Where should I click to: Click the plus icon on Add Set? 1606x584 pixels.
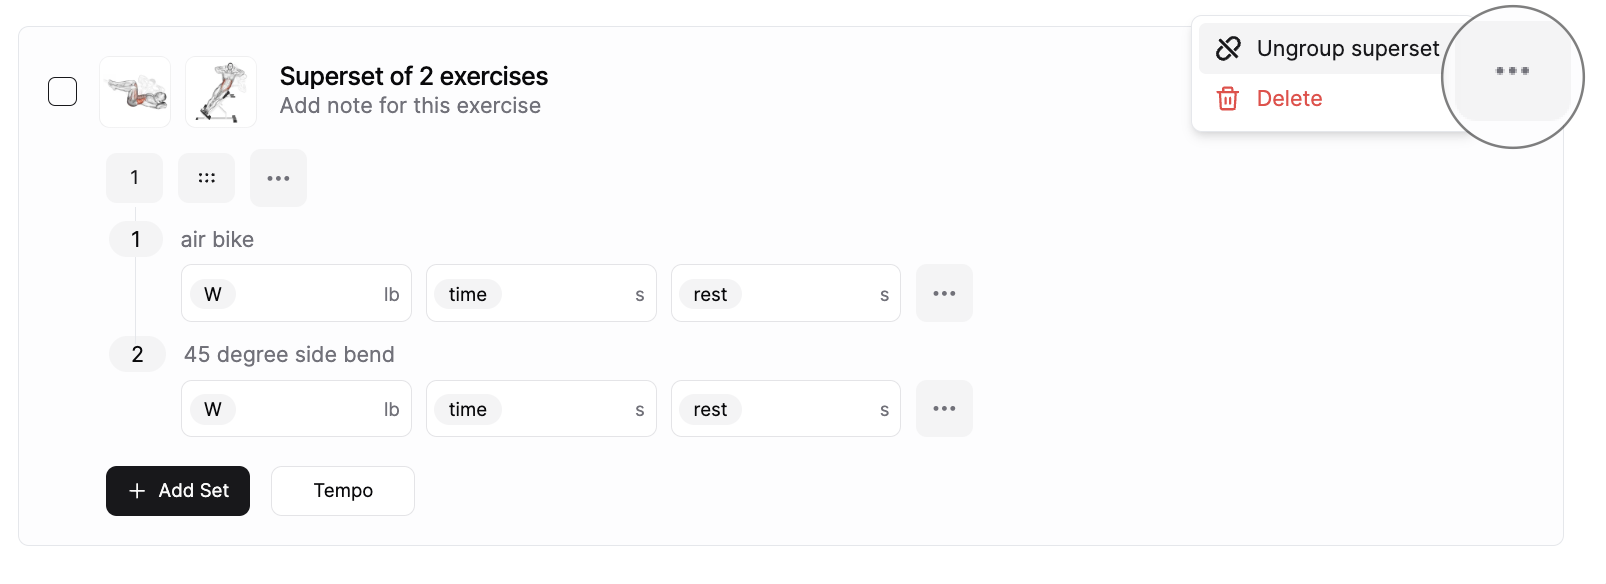pos(137,490)
